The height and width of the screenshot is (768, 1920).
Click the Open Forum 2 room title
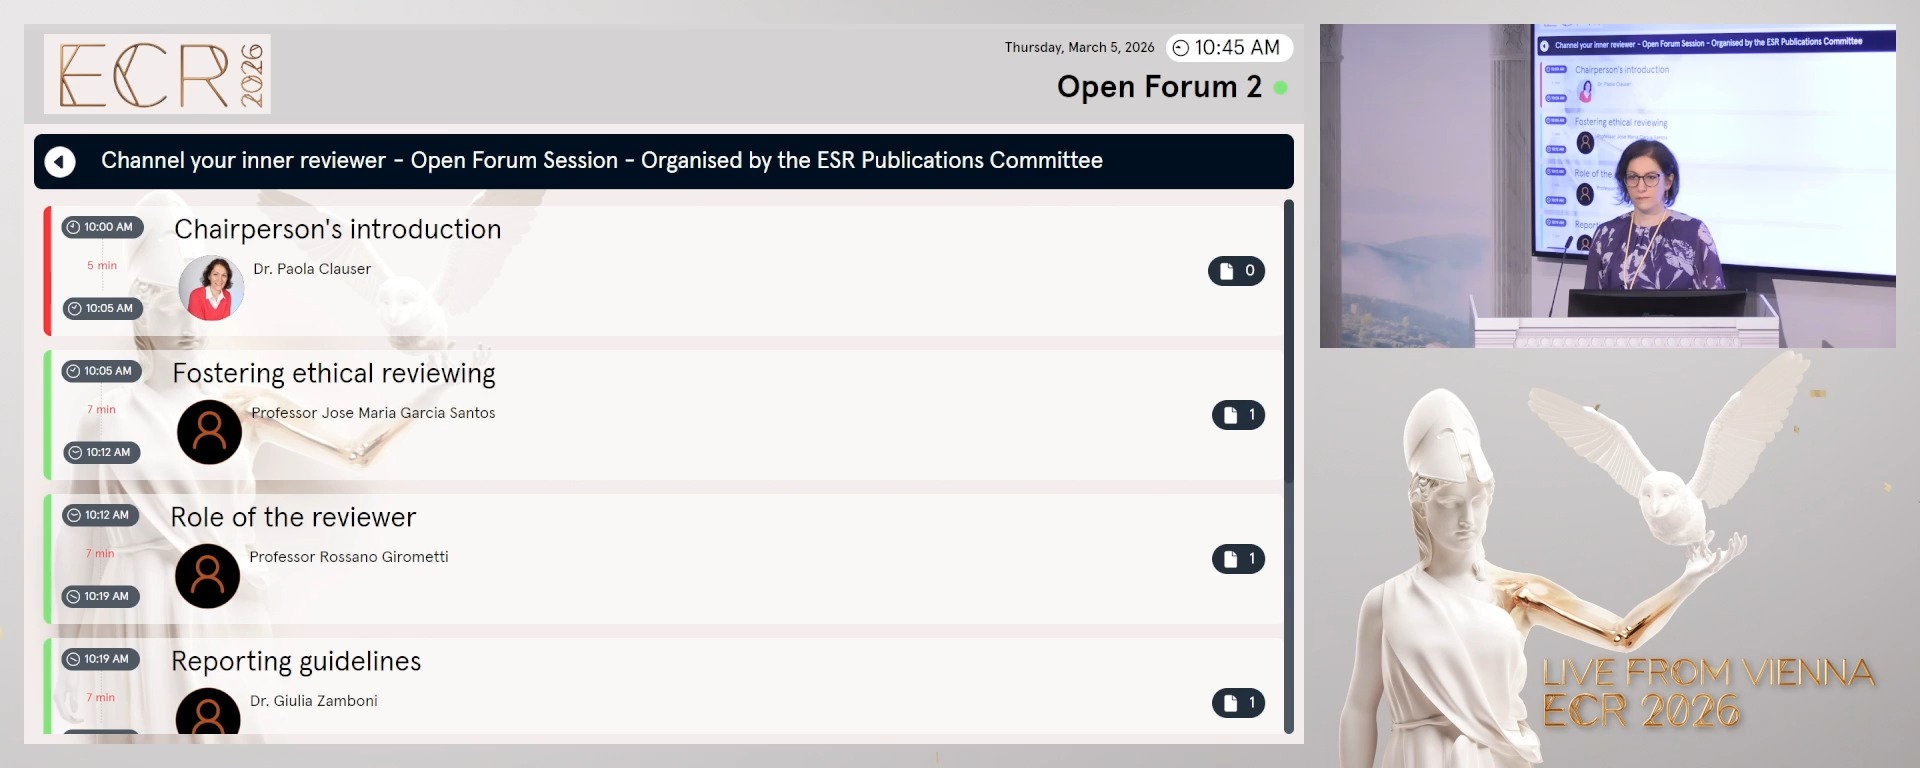1159,88
